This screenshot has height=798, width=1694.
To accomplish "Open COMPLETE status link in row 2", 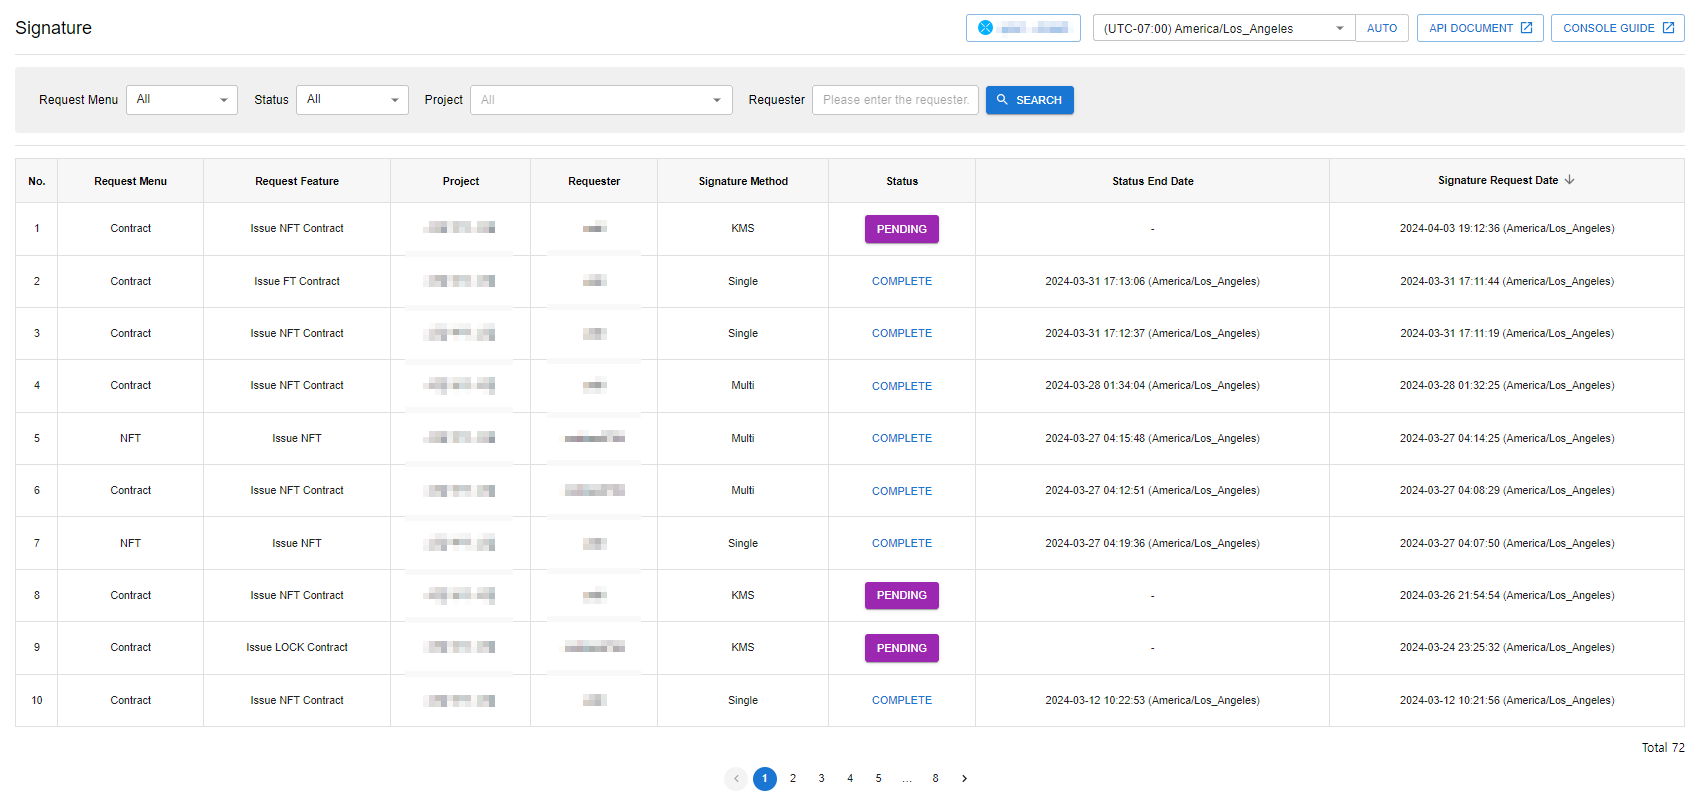I will (902, 281).
